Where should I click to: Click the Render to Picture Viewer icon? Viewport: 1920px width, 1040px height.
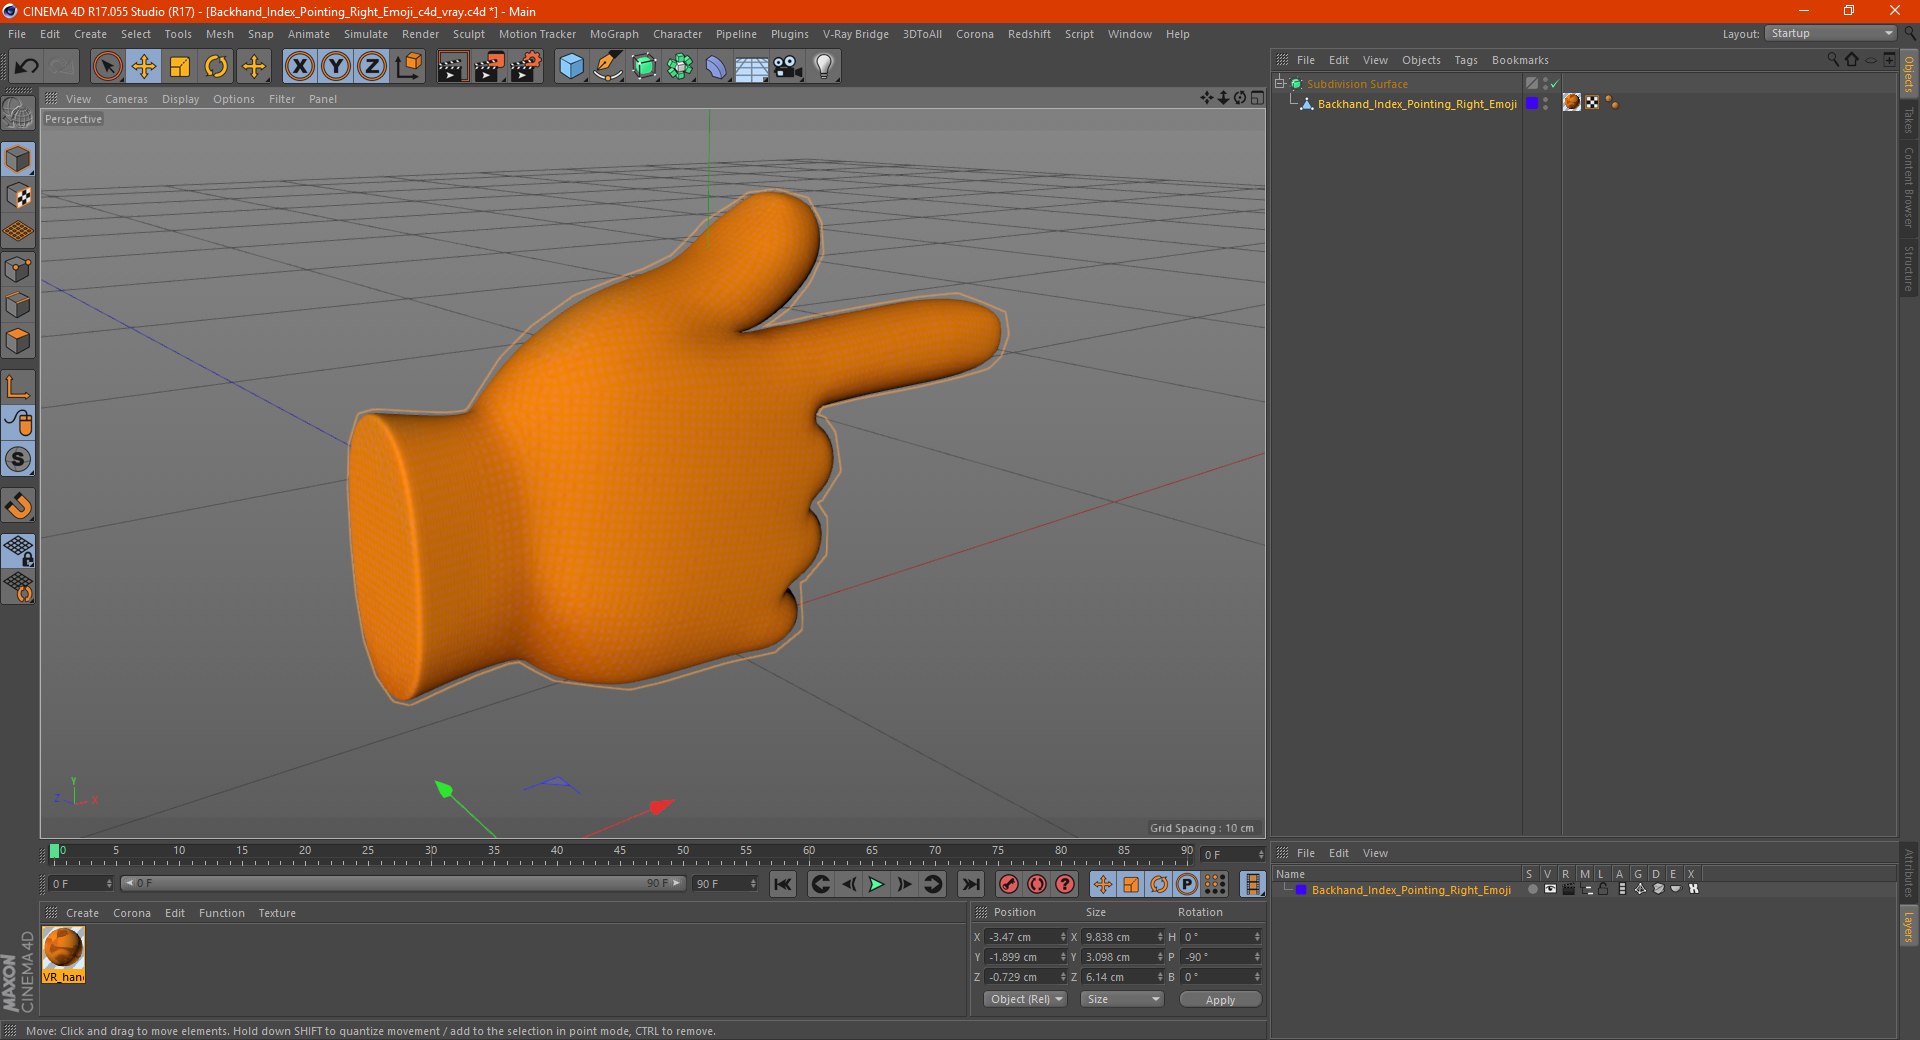489,67
